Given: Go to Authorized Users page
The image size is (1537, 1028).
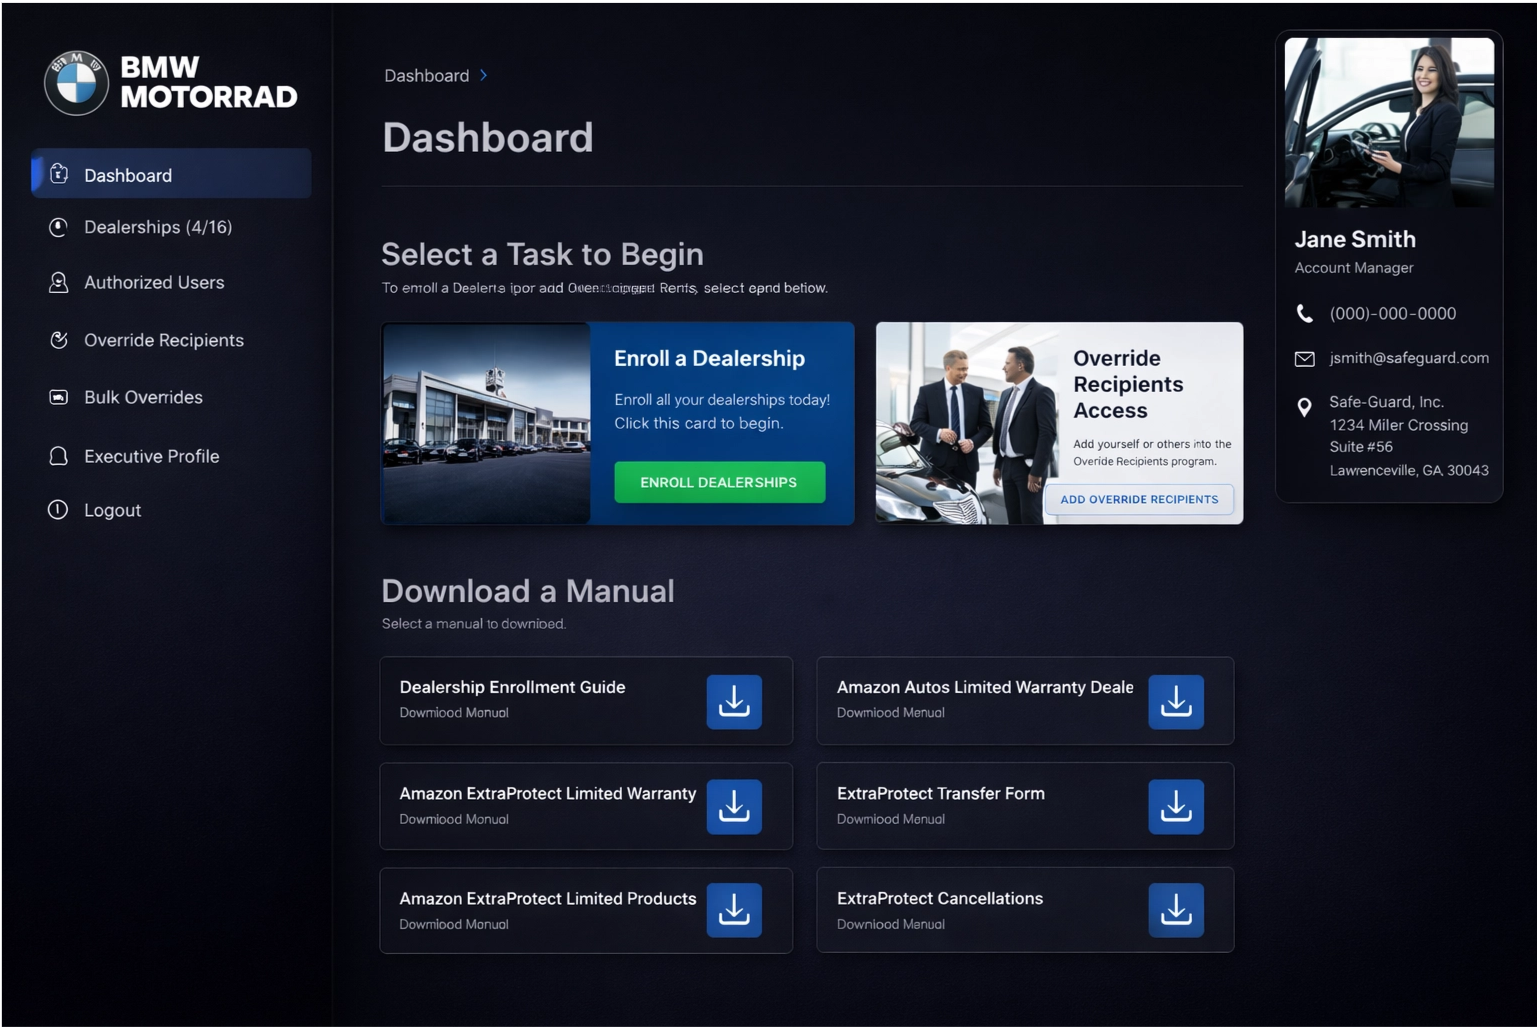Looking at the screenshot, I should 154,283.
